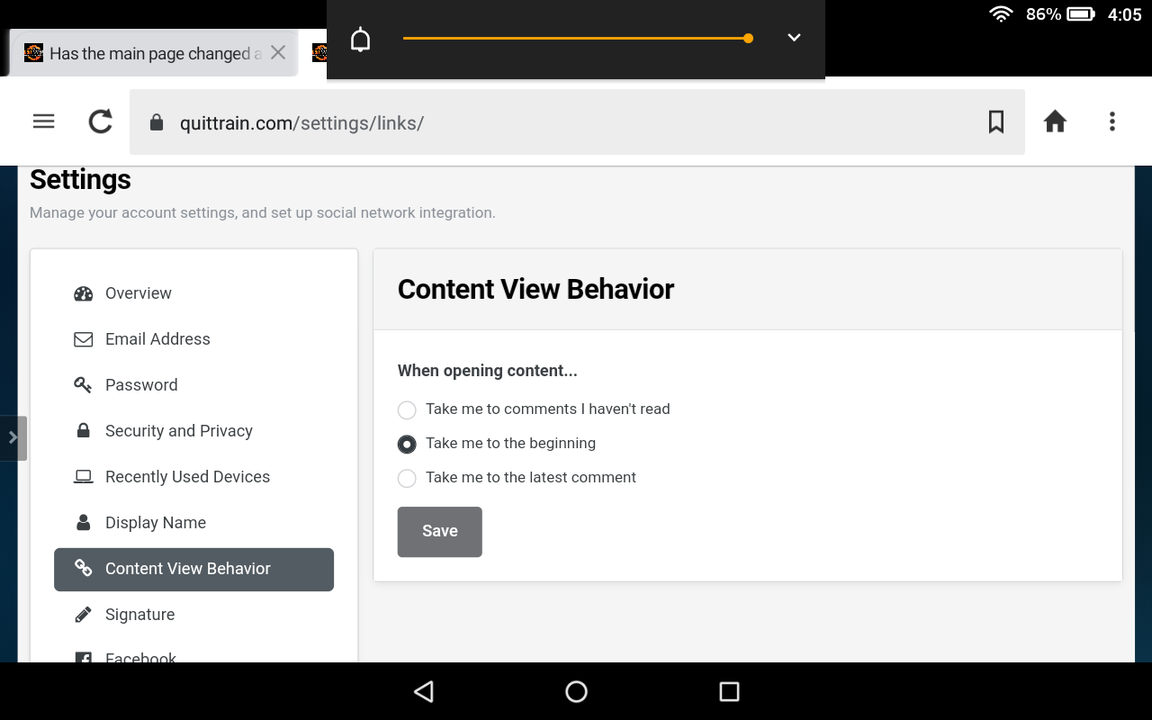
Task: Save content view behavior settings
Action: pyautogui.click(x=439, y=531)
